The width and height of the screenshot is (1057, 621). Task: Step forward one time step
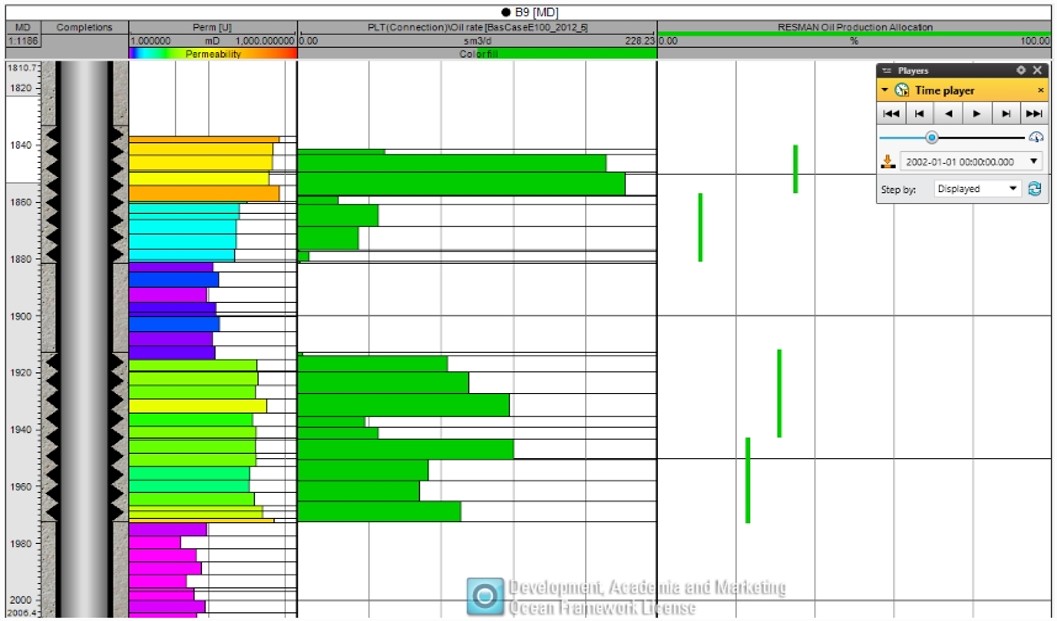(x=1006, y=114)
